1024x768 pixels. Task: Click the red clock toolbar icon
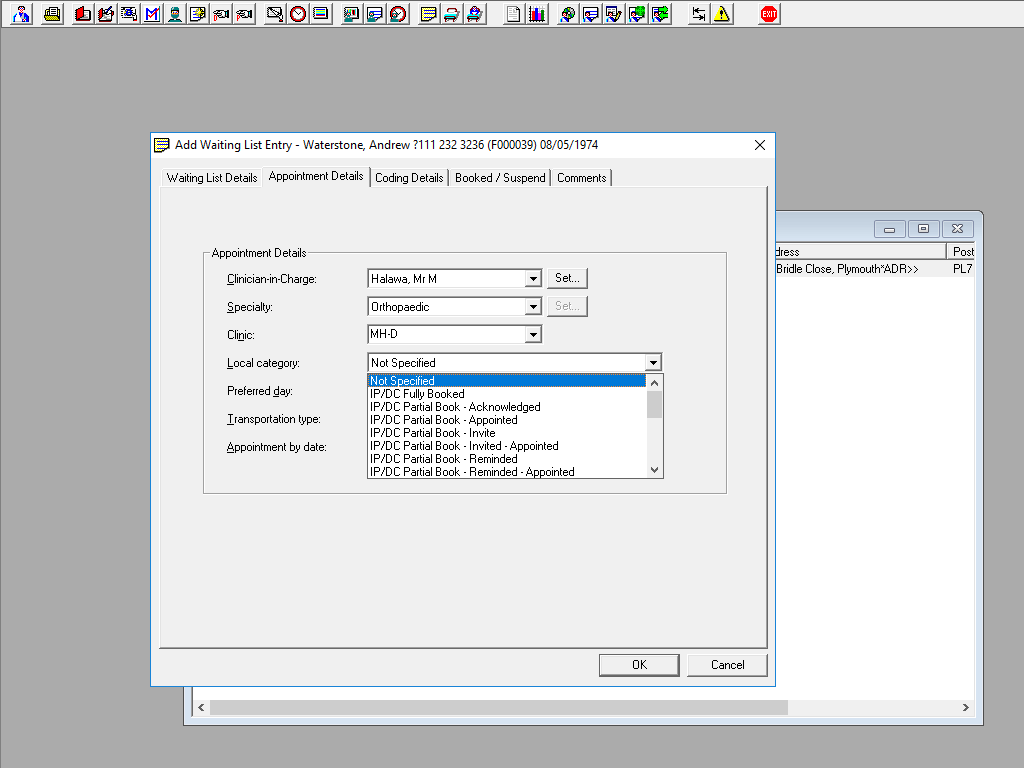298,14
